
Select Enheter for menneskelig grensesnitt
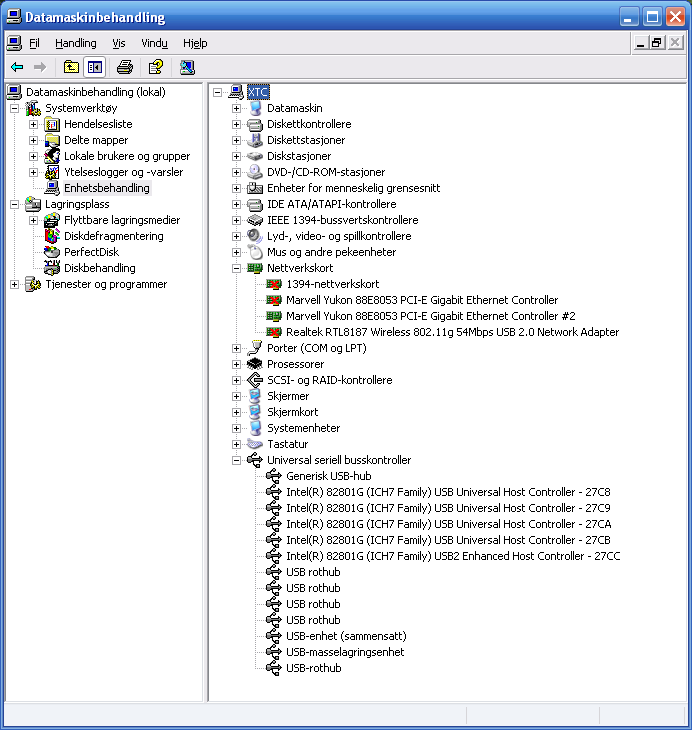353,188
